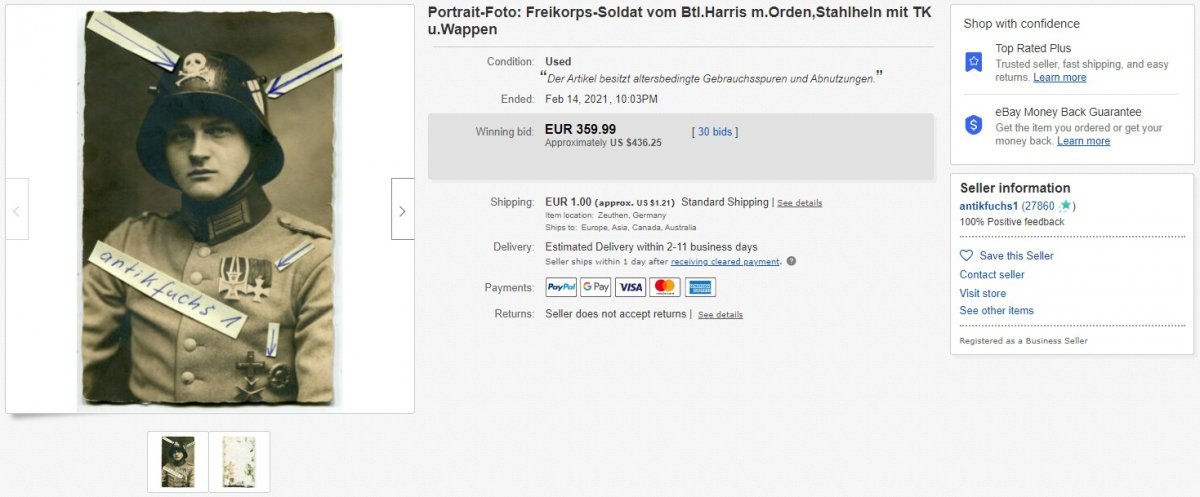Click the PayPal payment icon

coord(561,288)
